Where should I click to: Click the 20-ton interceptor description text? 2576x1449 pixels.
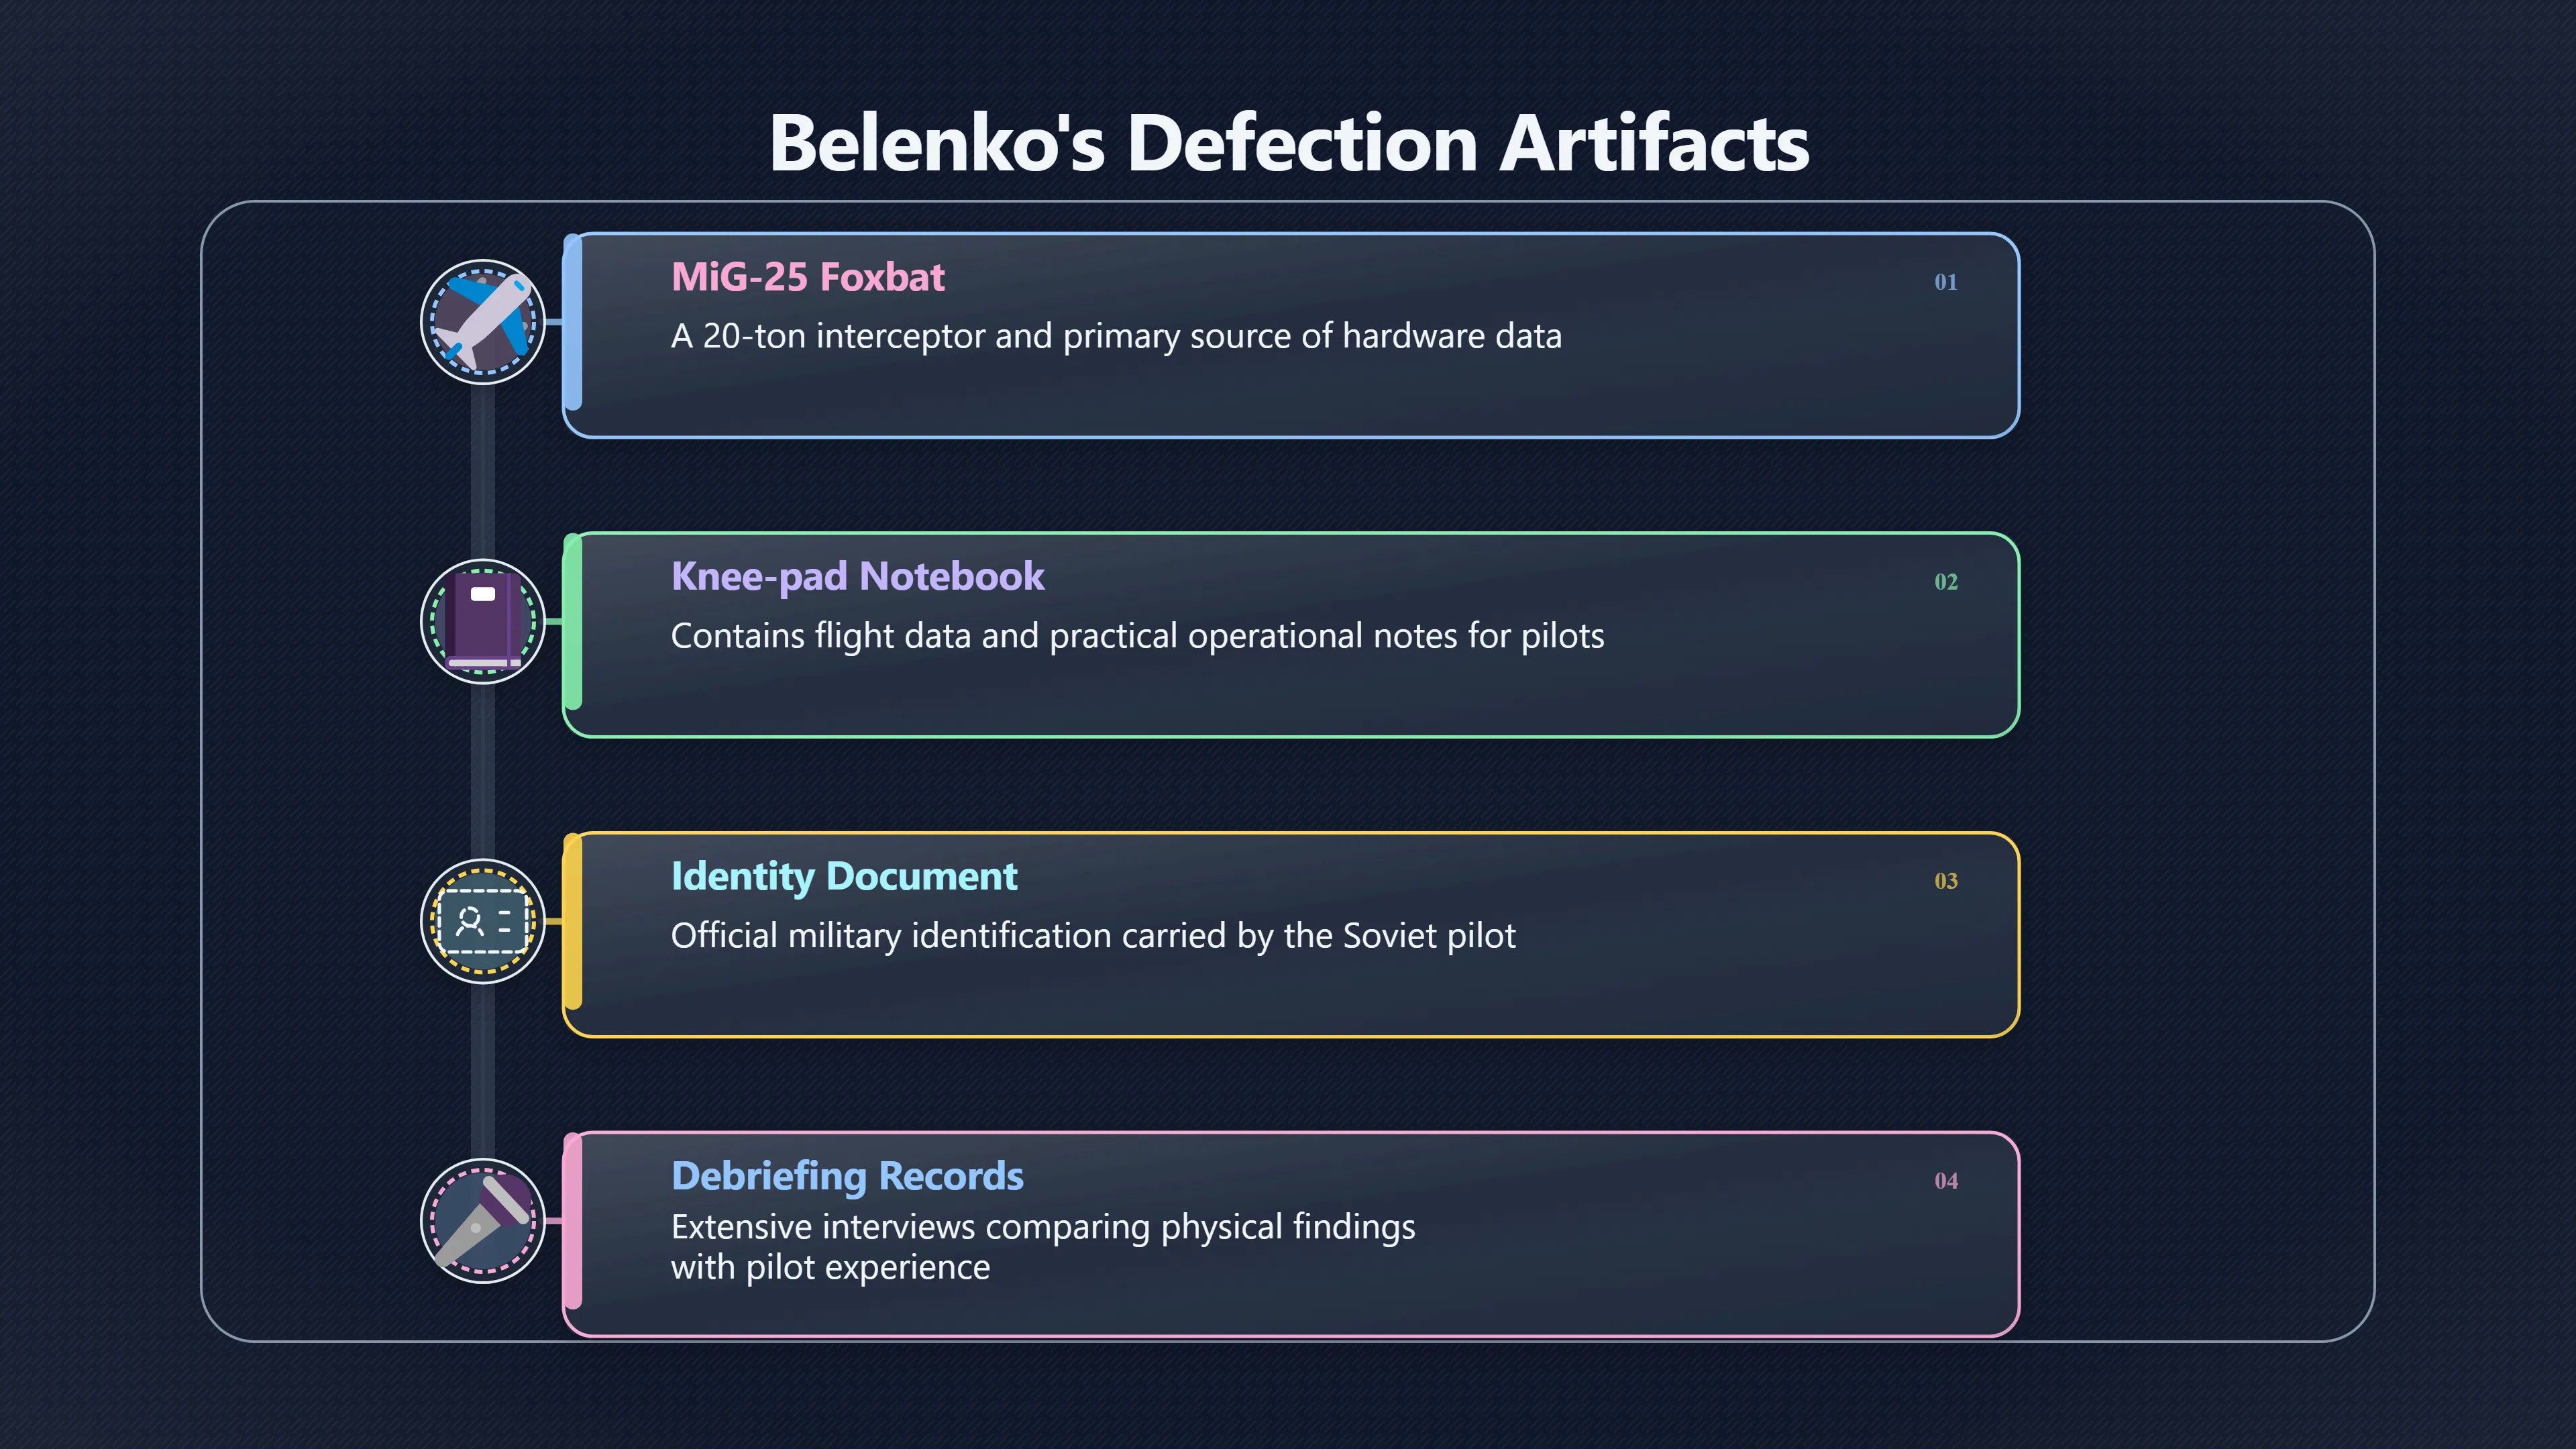[x=1116, y=336]
